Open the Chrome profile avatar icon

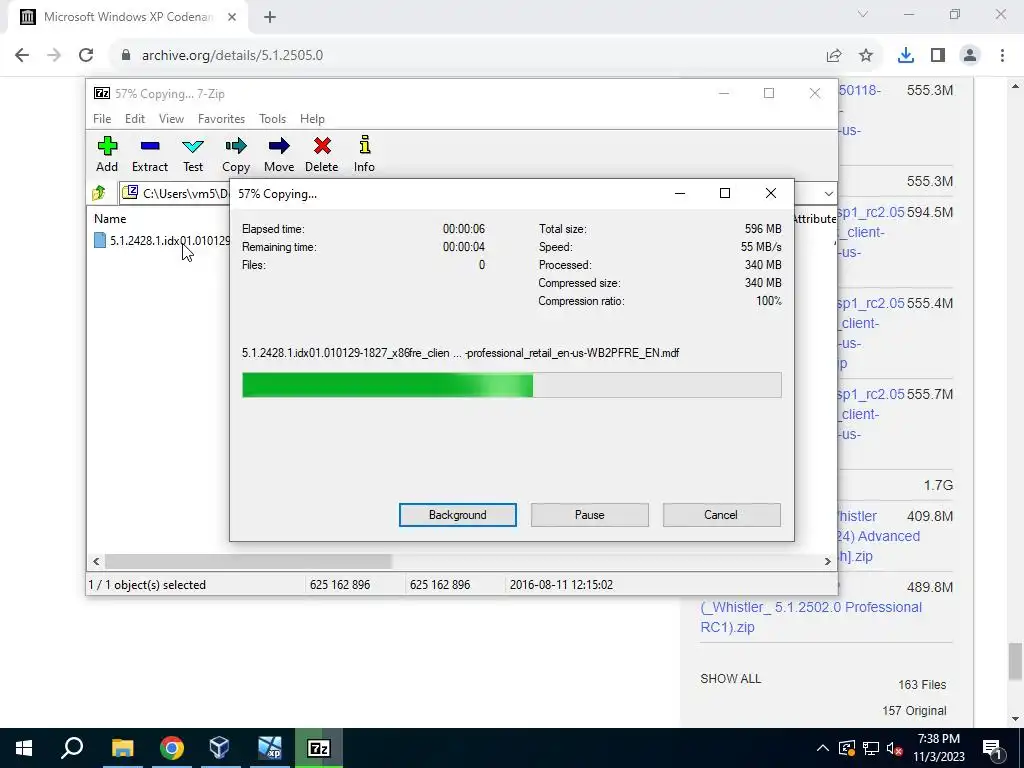(x=970, y=56)
